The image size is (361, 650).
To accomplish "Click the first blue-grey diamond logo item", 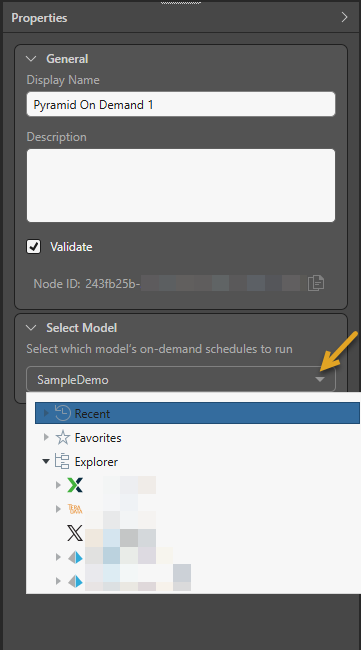I will 75,558.
